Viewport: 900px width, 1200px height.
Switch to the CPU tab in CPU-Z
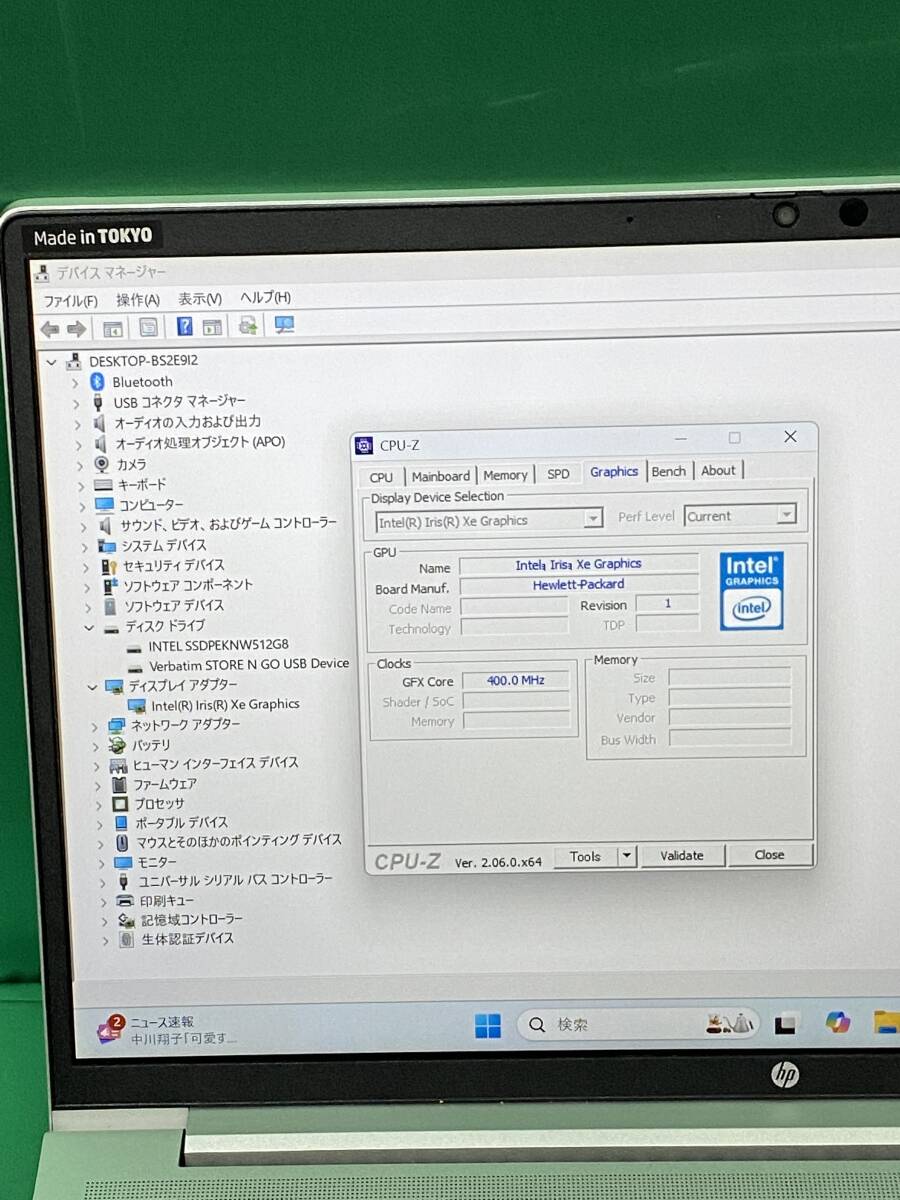pyautogui.click(x=381, y=477)
